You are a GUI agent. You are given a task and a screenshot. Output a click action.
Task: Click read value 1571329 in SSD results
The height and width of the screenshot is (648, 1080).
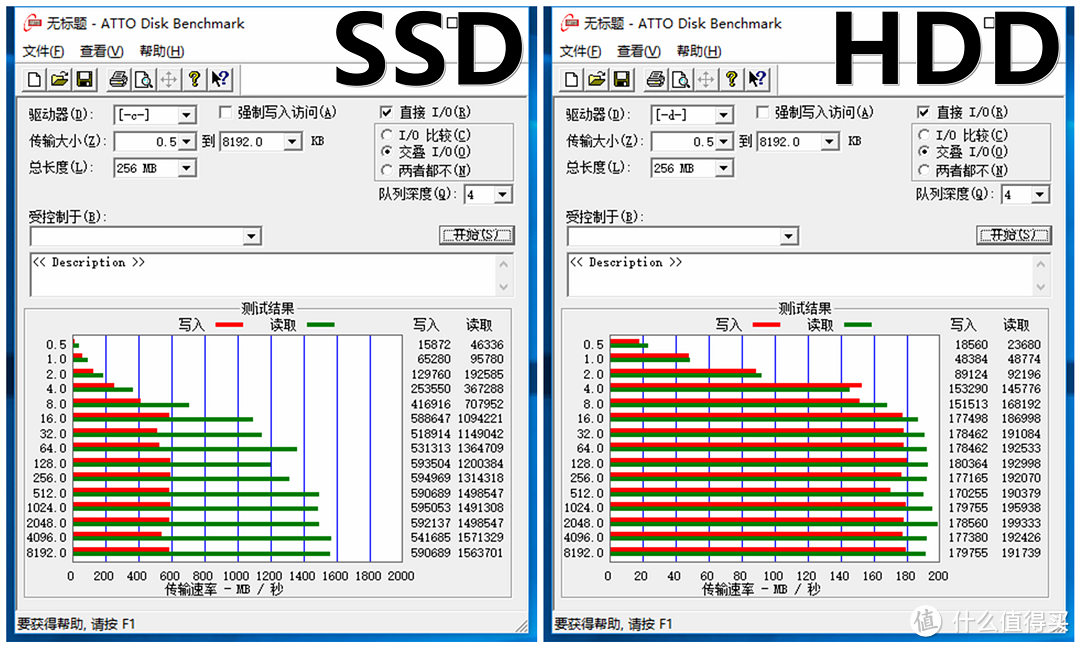tap(480, 538)
